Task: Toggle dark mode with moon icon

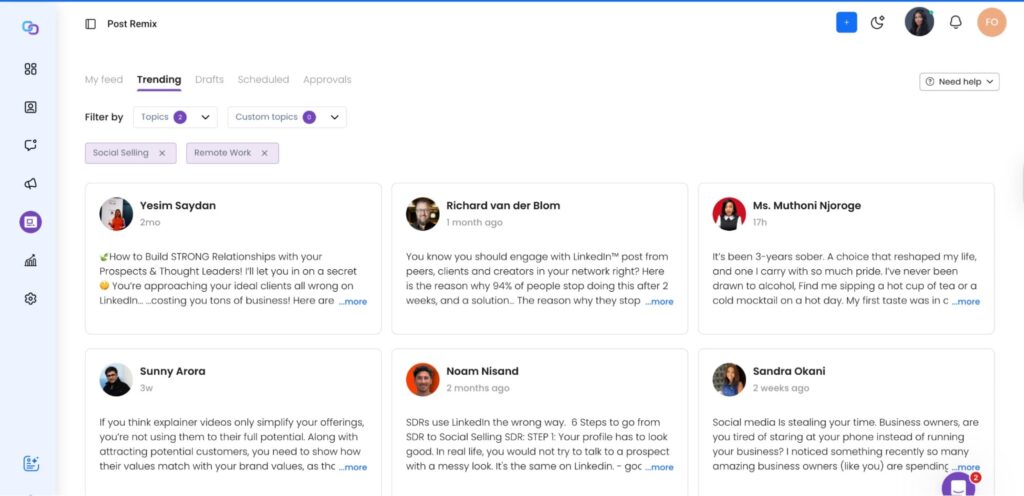Action: click(x=878, y=23)
